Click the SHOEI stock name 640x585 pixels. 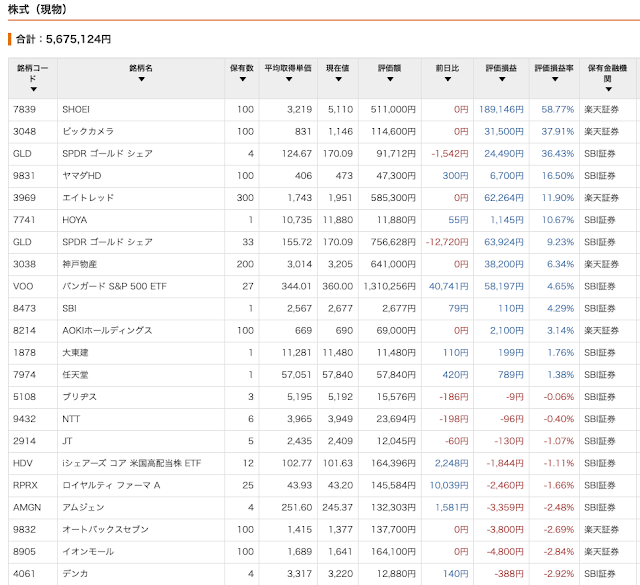point(76,109)
